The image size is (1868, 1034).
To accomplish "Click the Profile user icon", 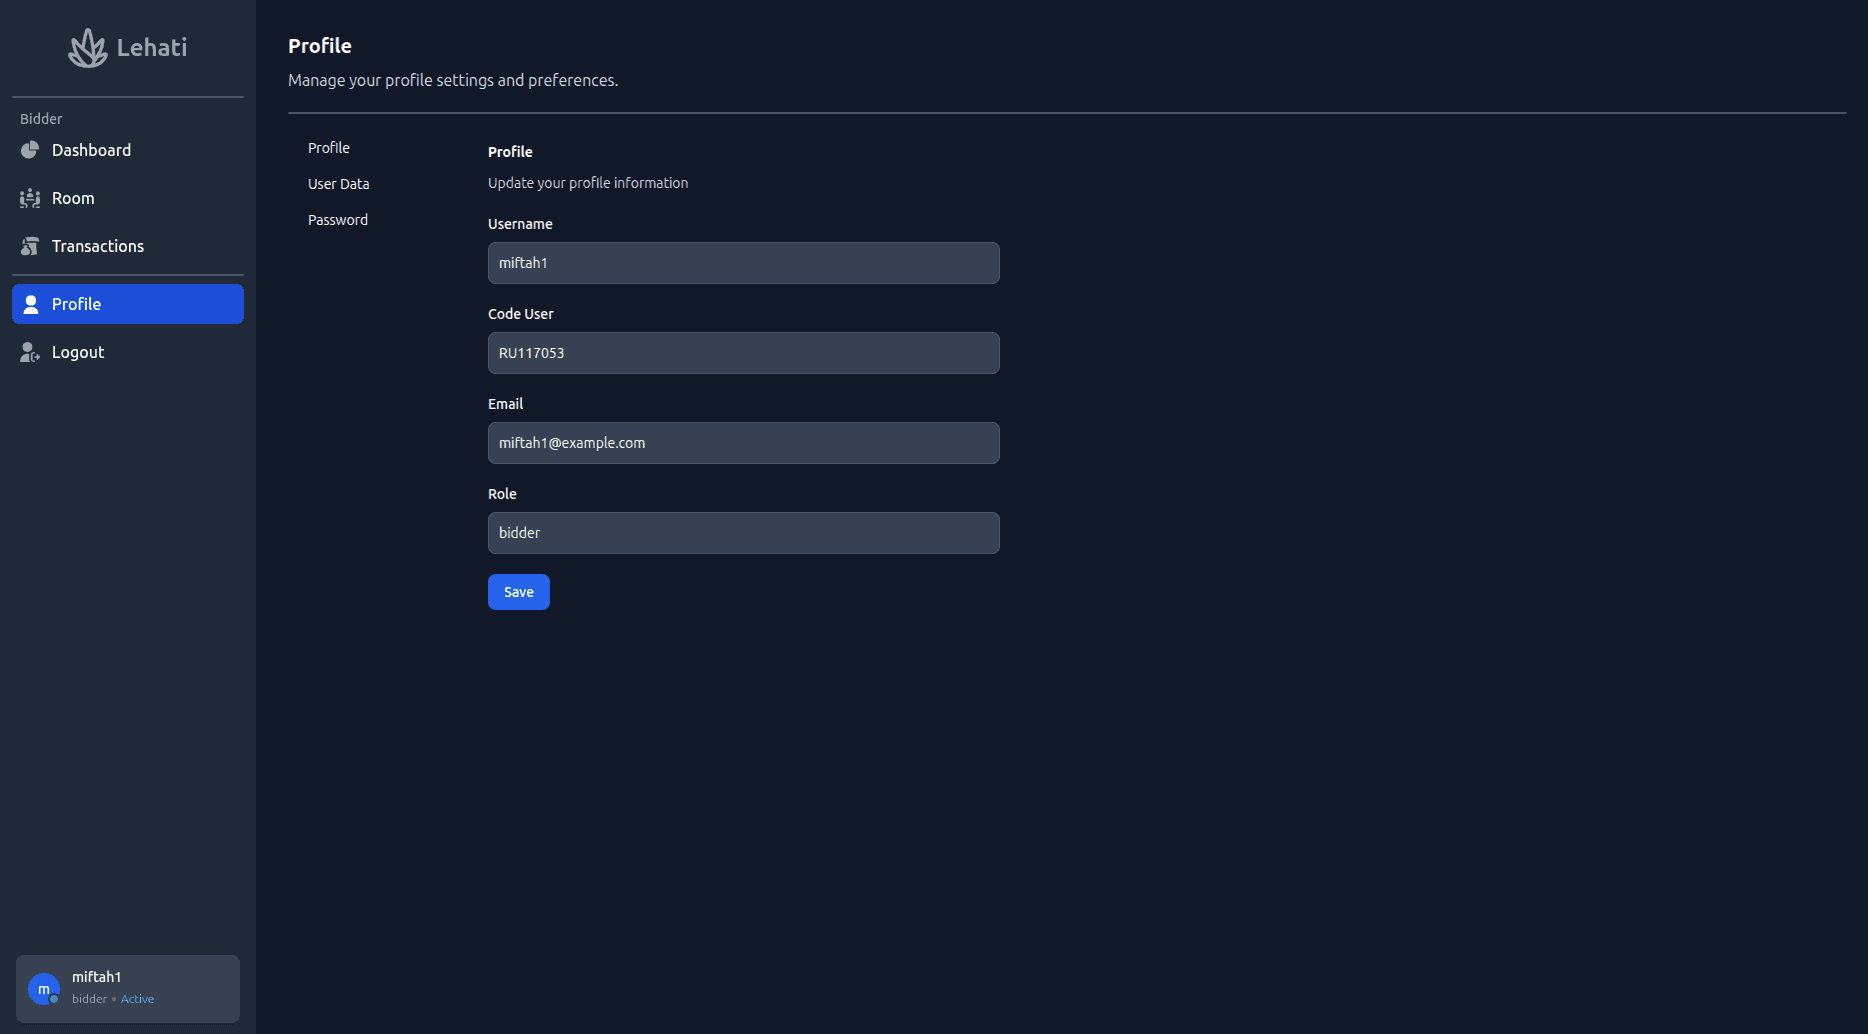I will (31, 304).
